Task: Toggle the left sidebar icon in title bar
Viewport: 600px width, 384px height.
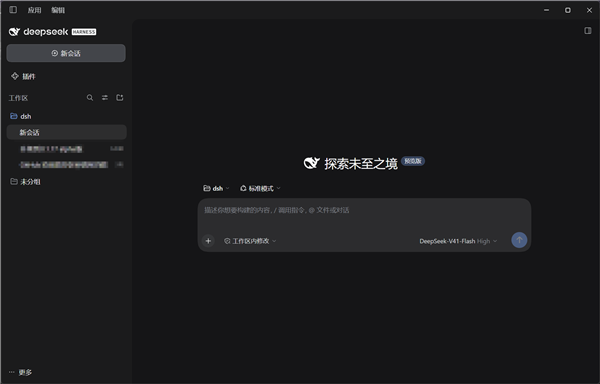Action: [x=13, y=10]
